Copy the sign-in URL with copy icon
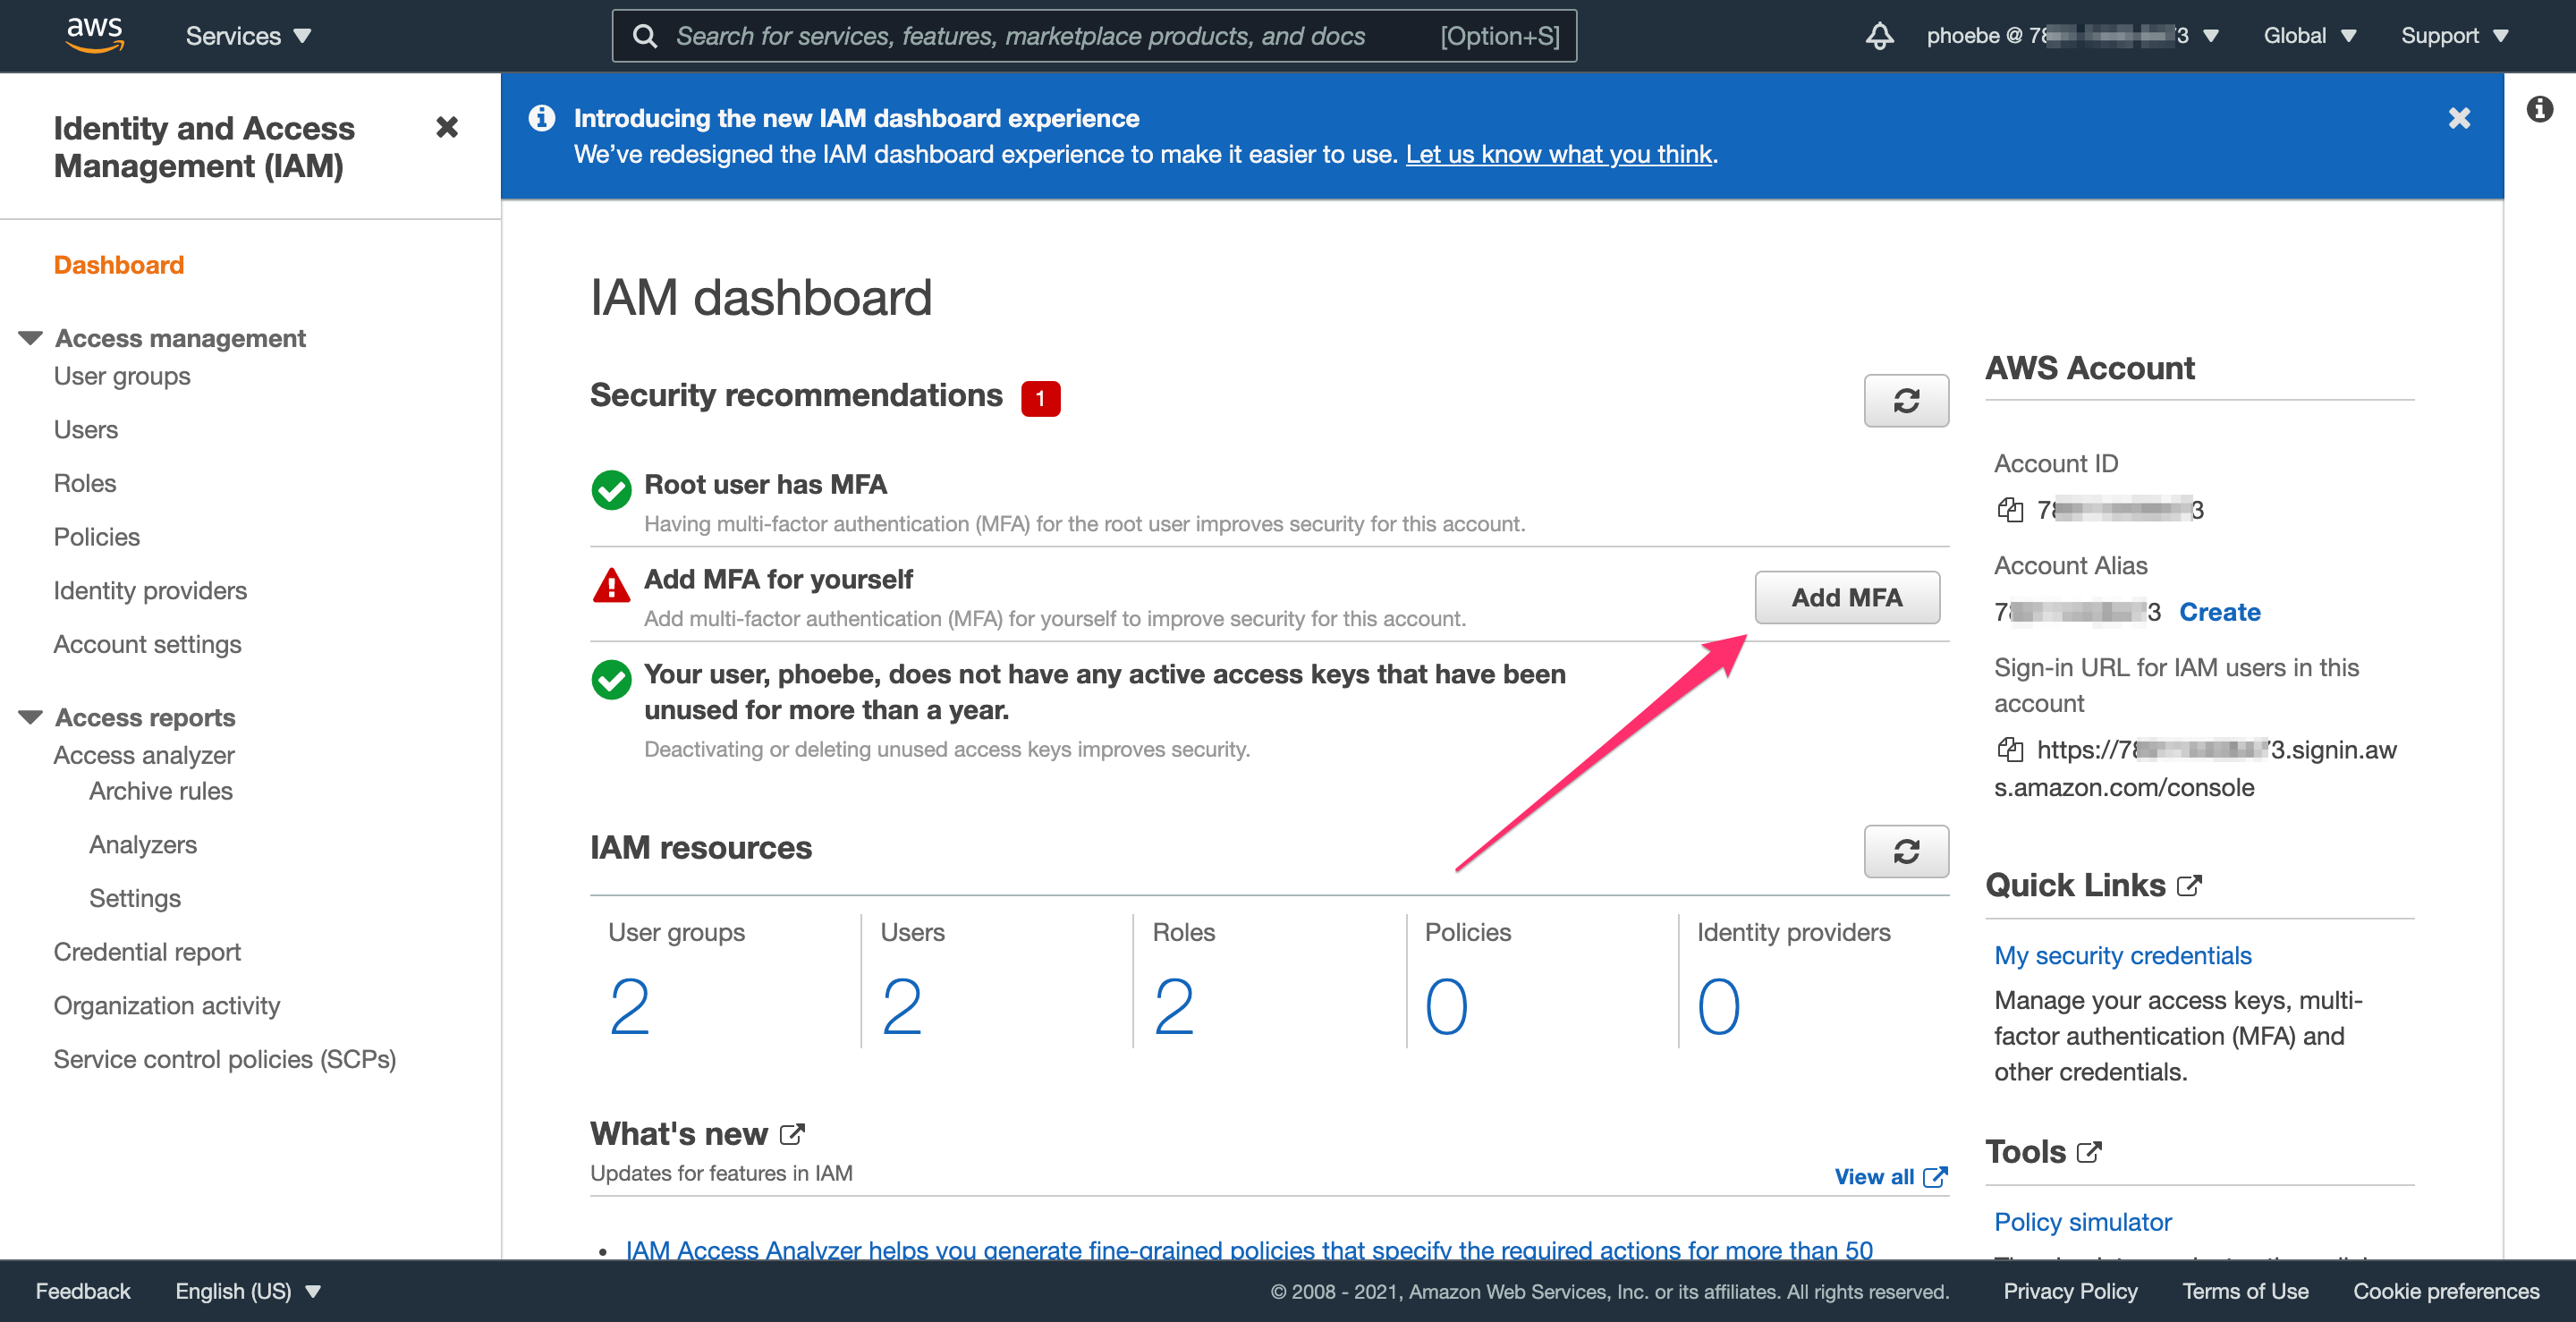The width and height of the screenshot is (2576, 1322). [2009, 749]
